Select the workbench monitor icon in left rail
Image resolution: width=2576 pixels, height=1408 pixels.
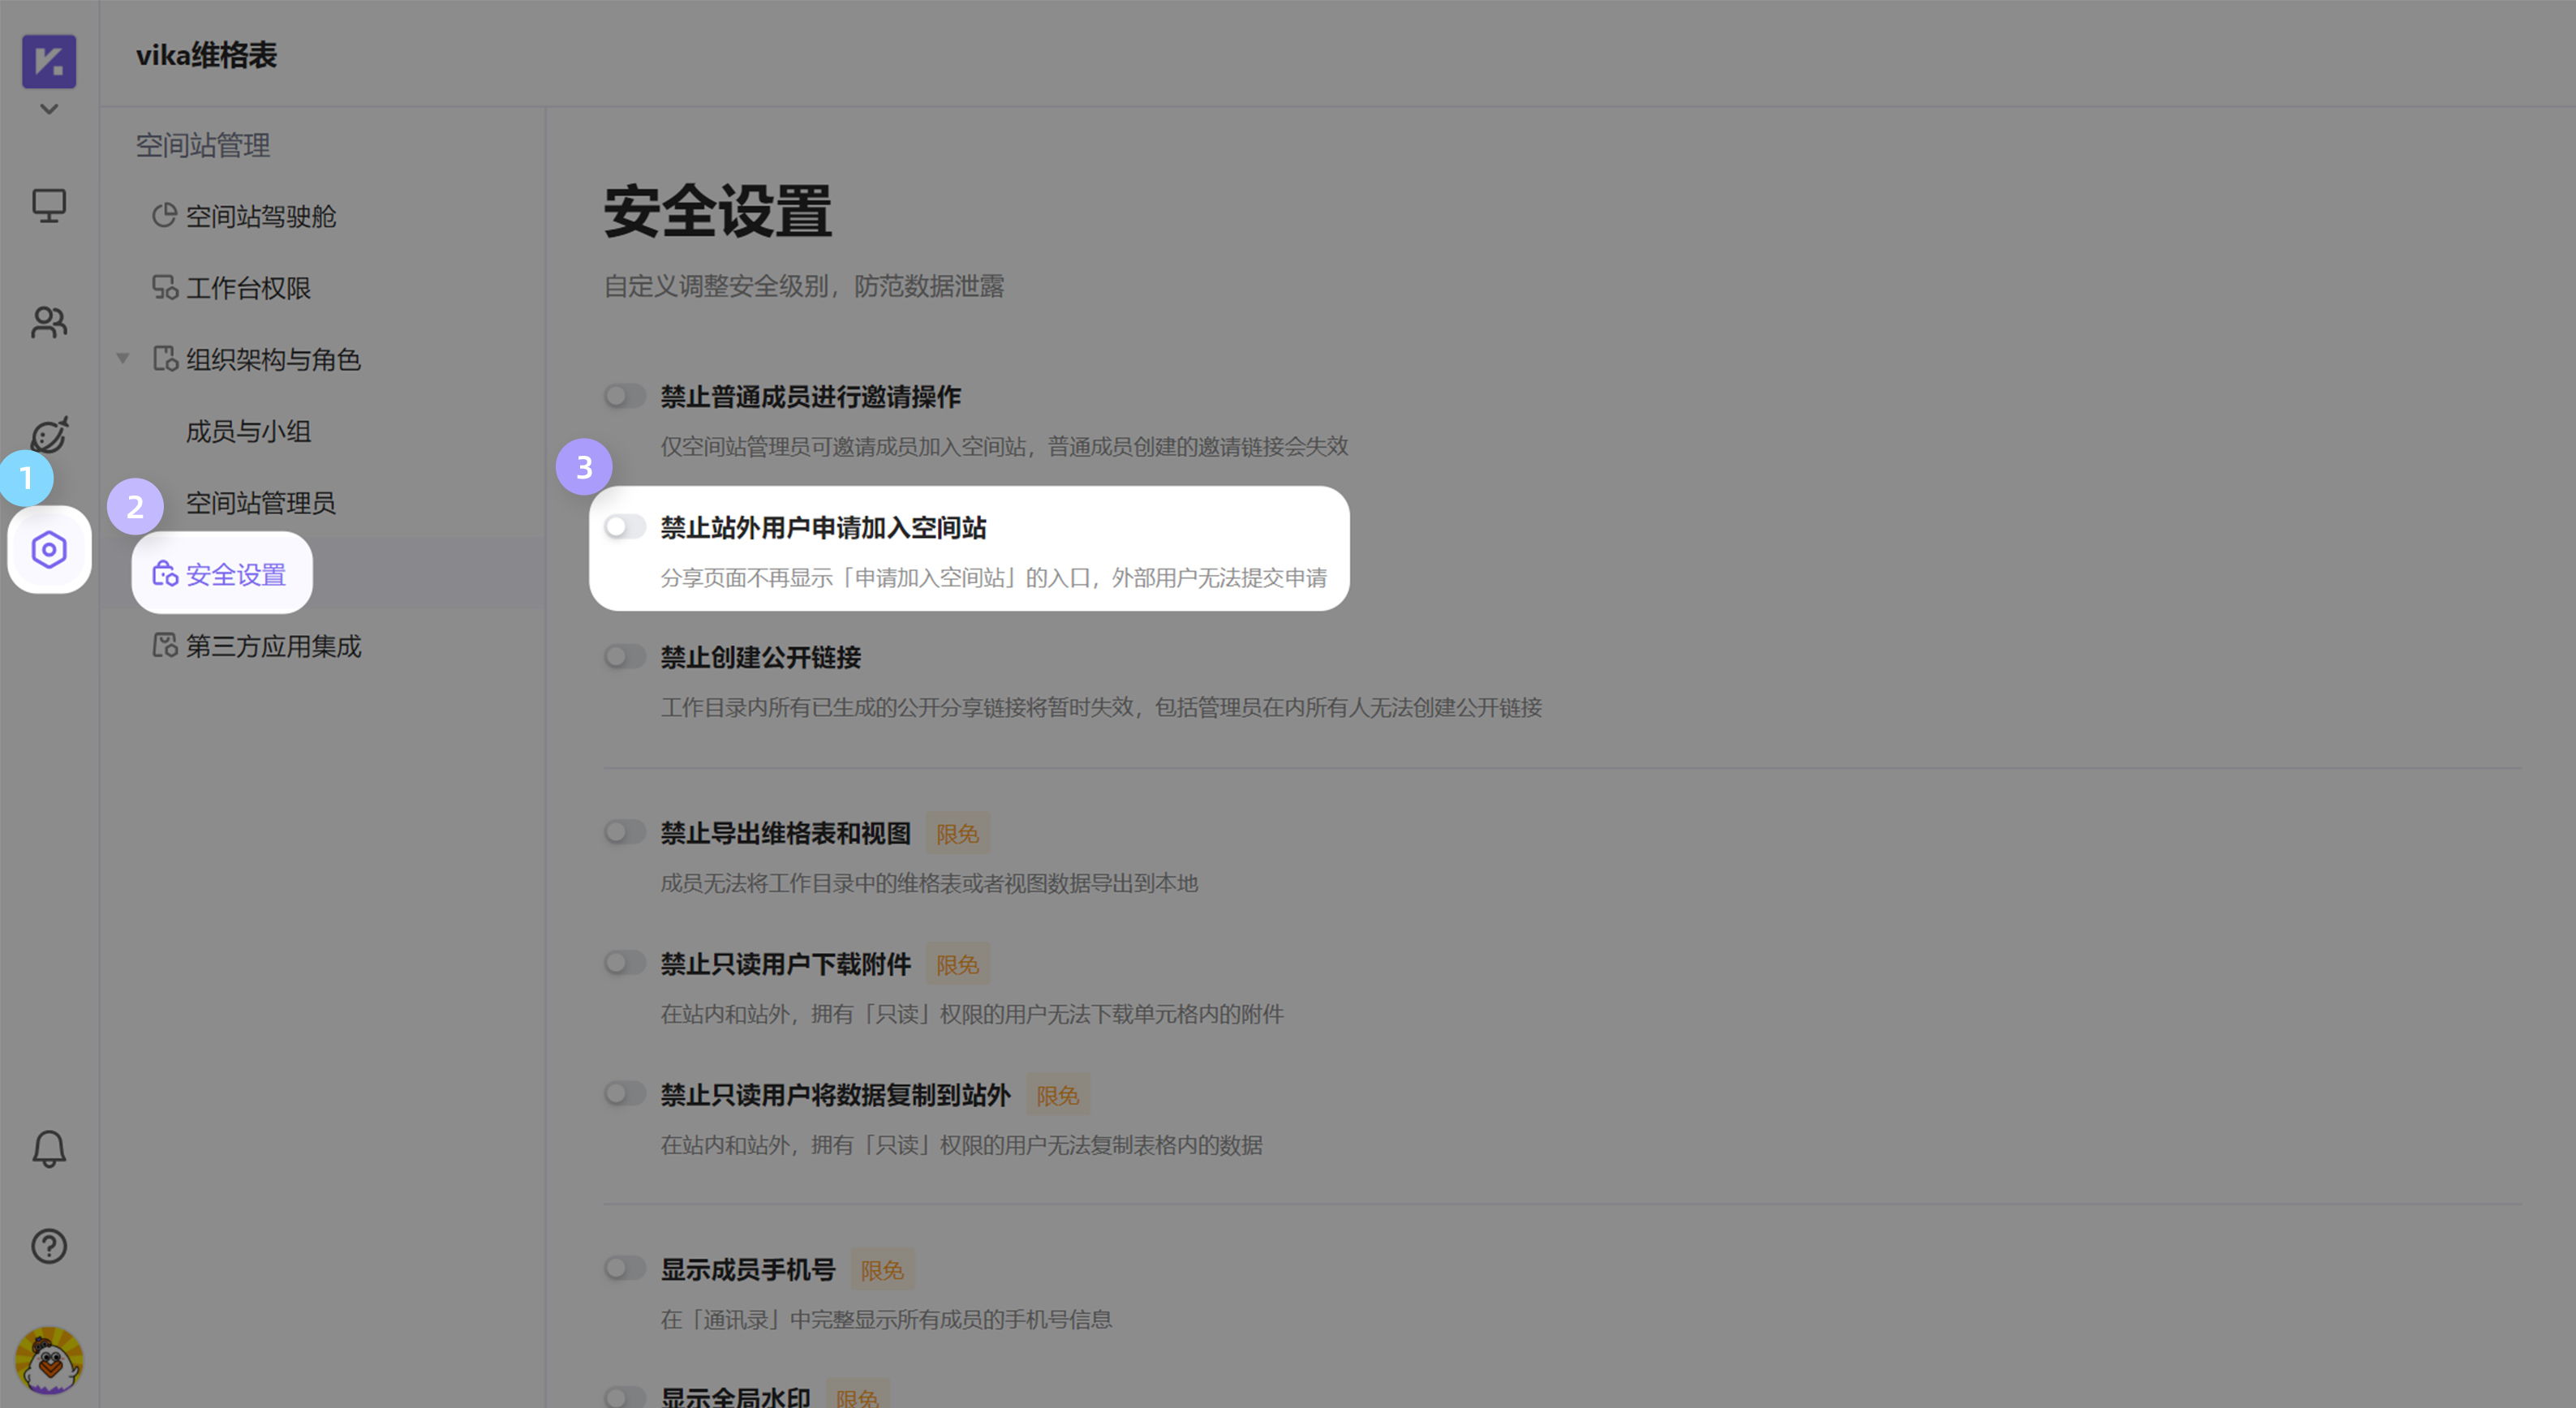(x=48, y=207)
